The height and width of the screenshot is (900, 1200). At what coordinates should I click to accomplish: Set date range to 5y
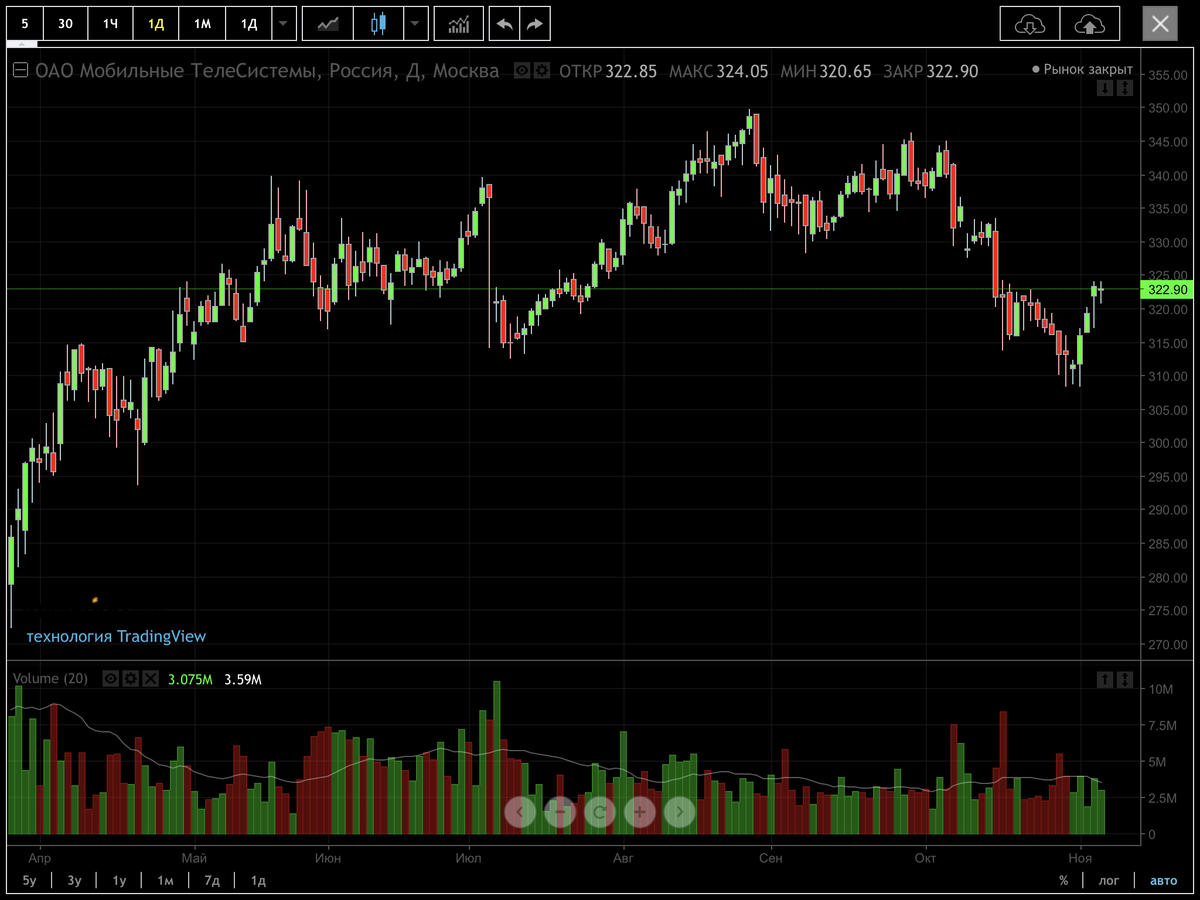pyautogui.click(x=29, y=880)
